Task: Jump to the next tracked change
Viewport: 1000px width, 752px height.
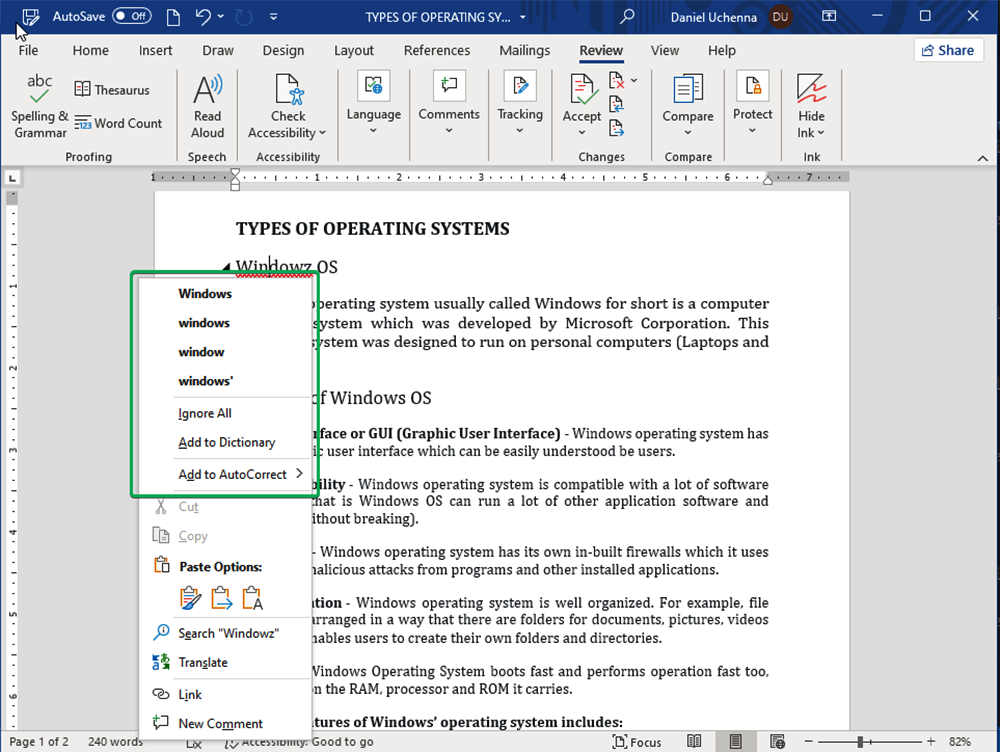Action: 615,126
